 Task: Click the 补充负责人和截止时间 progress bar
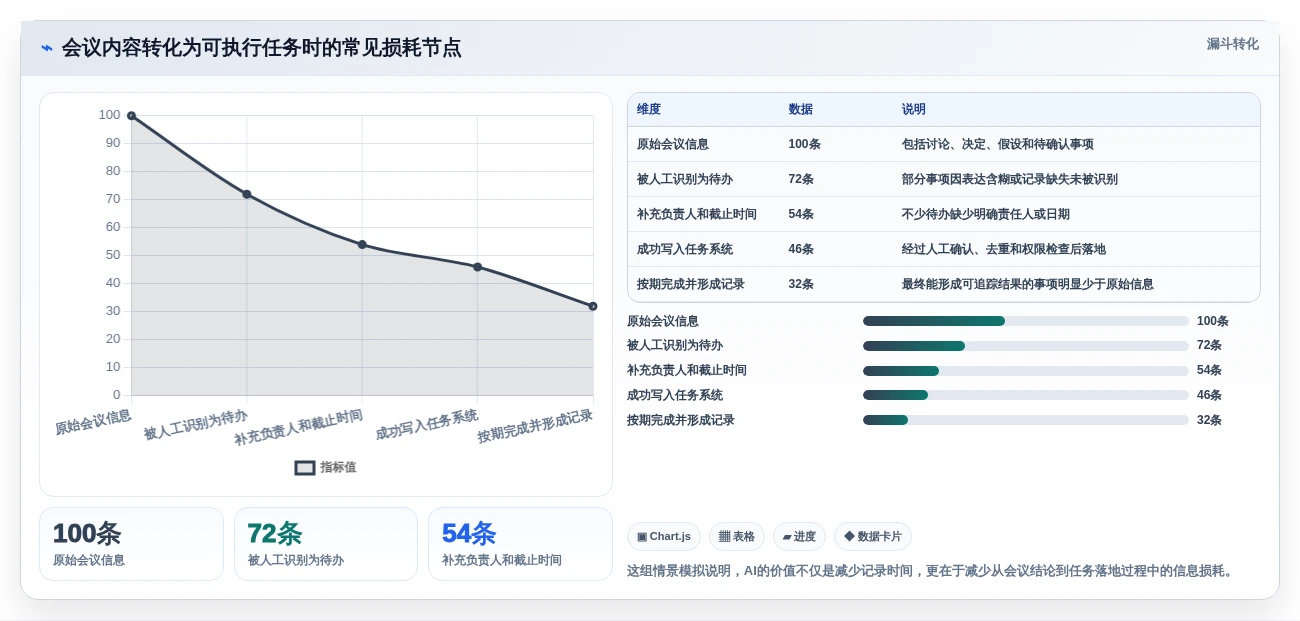coord(1026,370)
